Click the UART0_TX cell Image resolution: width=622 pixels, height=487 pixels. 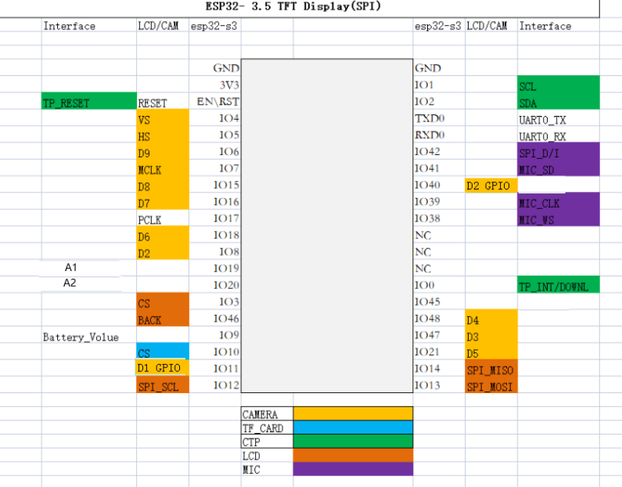(x=558, y=119)
